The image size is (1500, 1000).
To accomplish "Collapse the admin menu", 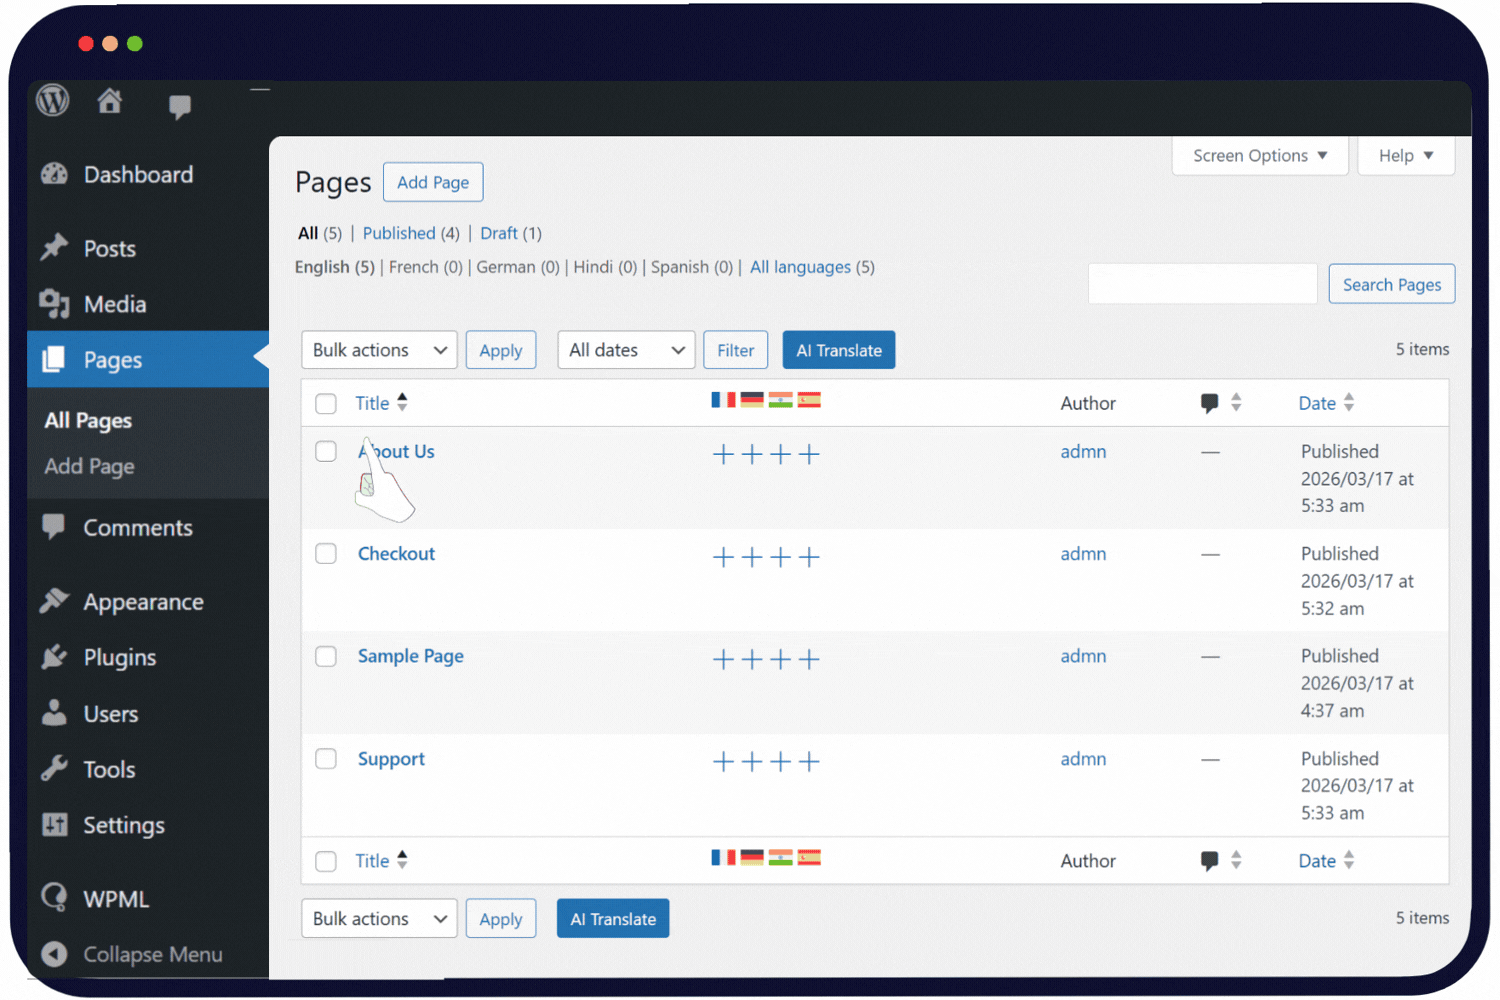I will point(128,954).
